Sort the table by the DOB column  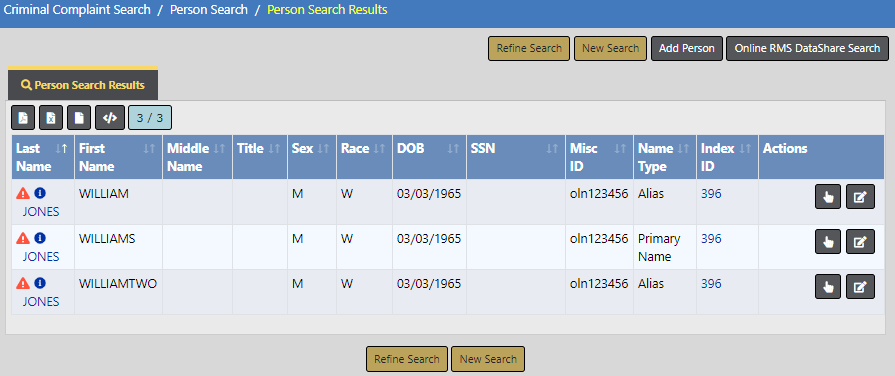429,157
